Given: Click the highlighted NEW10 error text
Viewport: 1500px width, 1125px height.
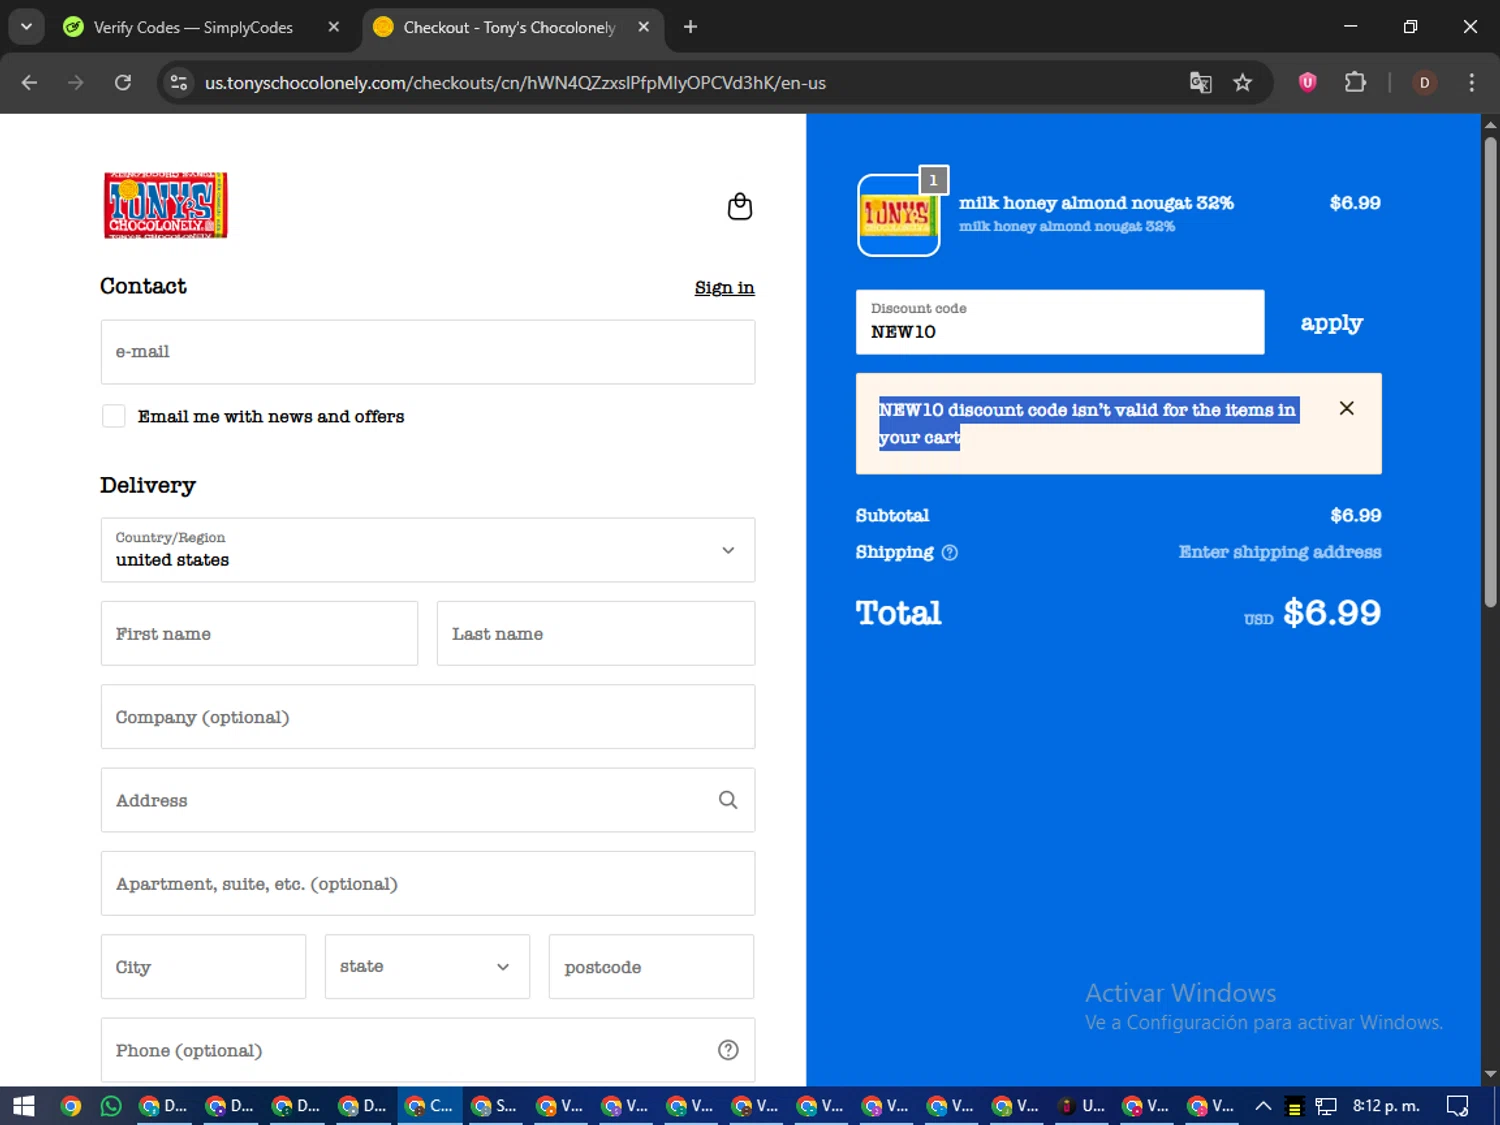Looking at the screenshot, I should point(1088,423).
